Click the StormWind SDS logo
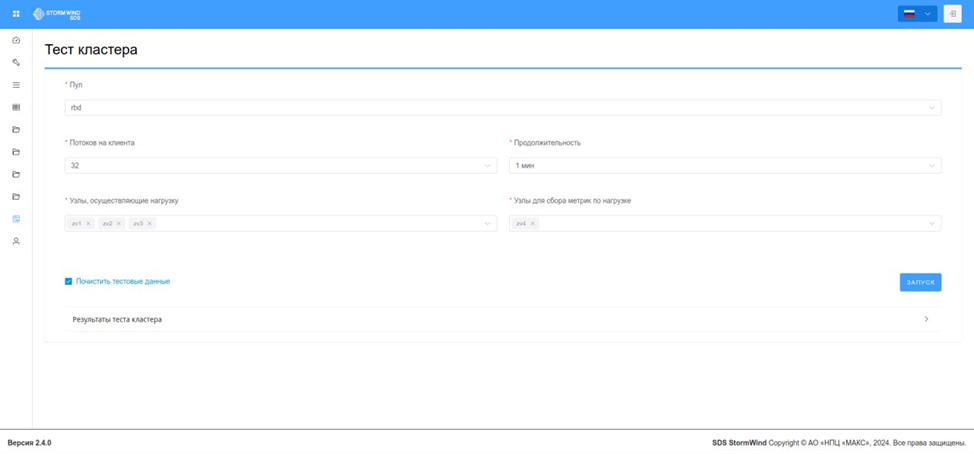Screen dimensions: 974x454 (57, 14)
